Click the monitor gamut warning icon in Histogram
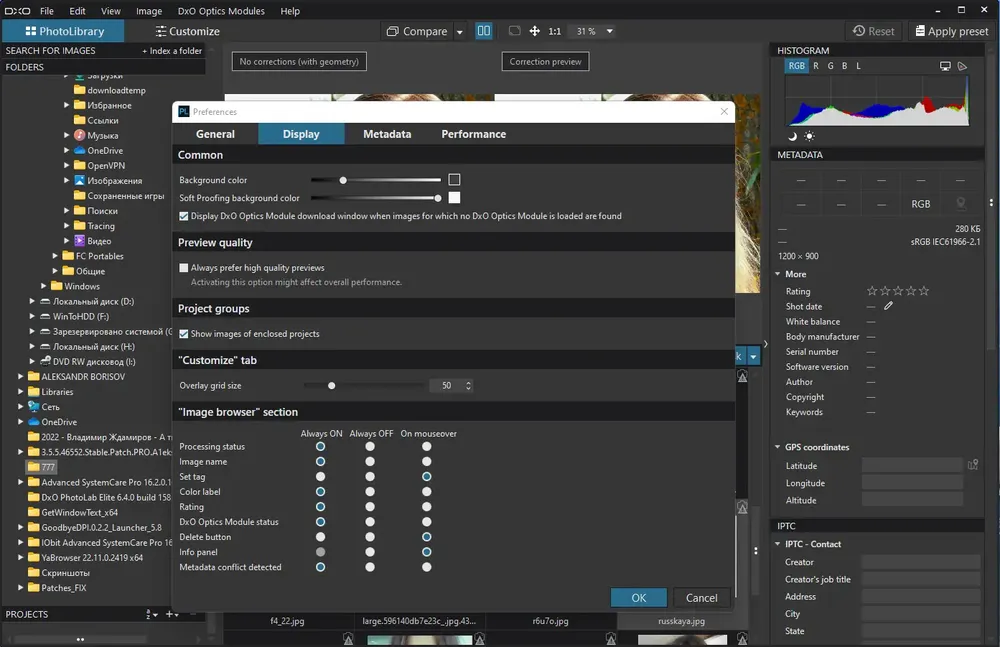This screenshot has width=1000, height=647. [x=945, y=66]
